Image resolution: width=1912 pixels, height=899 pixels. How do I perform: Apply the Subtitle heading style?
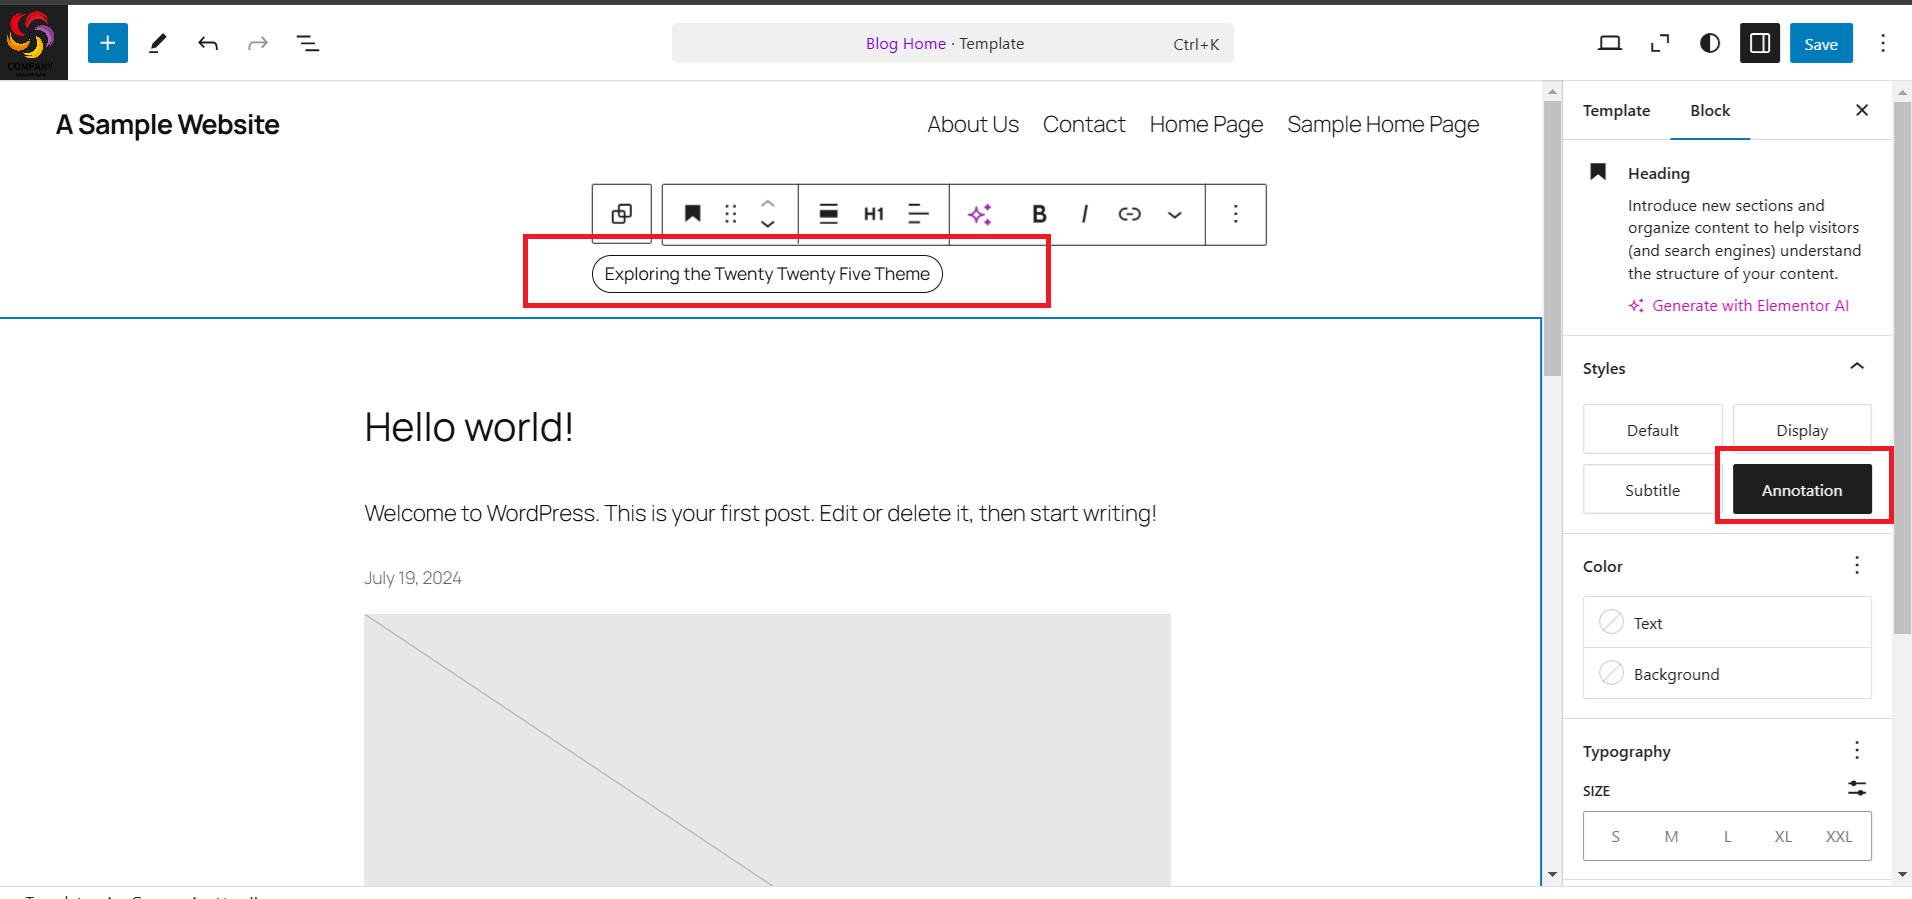[1653, 490]
